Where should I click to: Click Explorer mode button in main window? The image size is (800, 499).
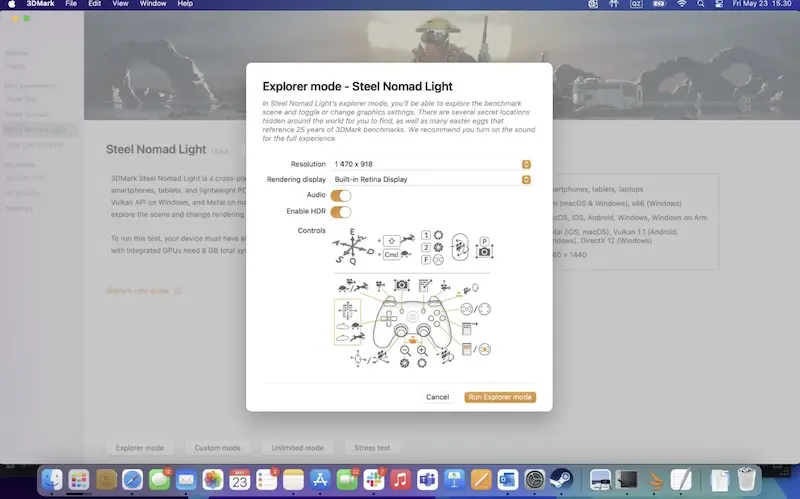[x=140, y=447]
